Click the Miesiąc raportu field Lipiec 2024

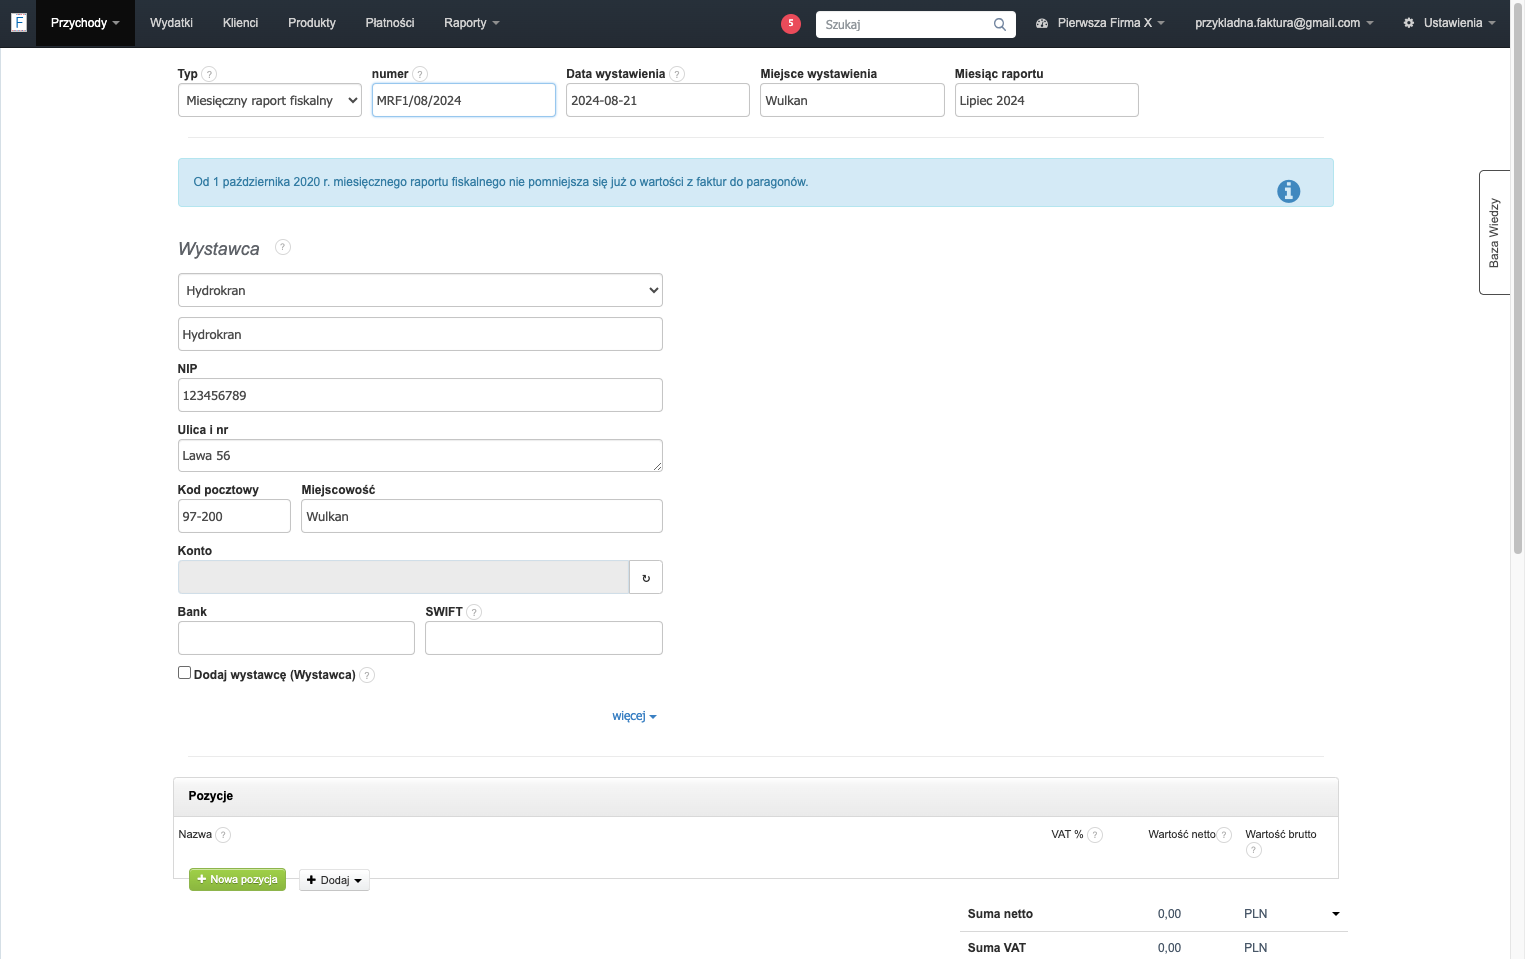tap(1046, 100)
